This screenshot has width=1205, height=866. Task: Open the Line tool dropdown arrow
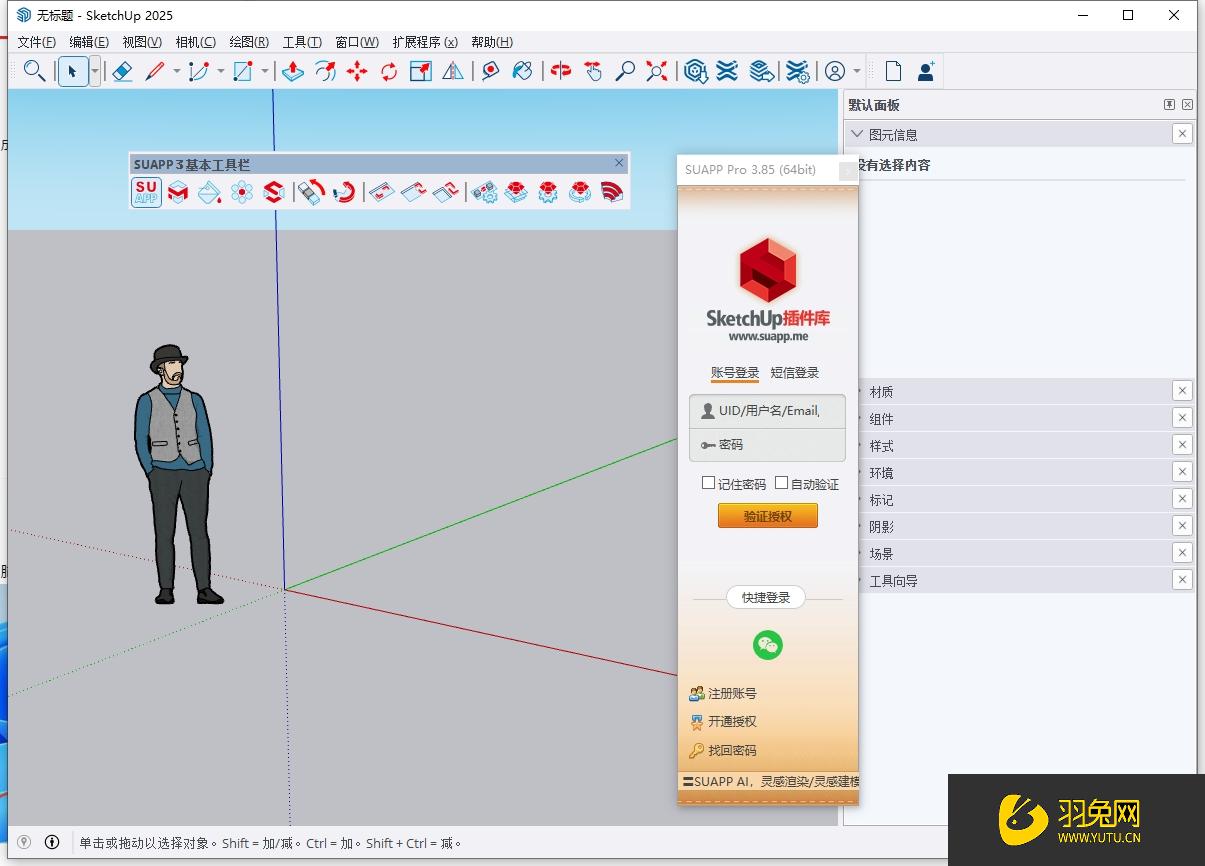(x=177, y=71)
